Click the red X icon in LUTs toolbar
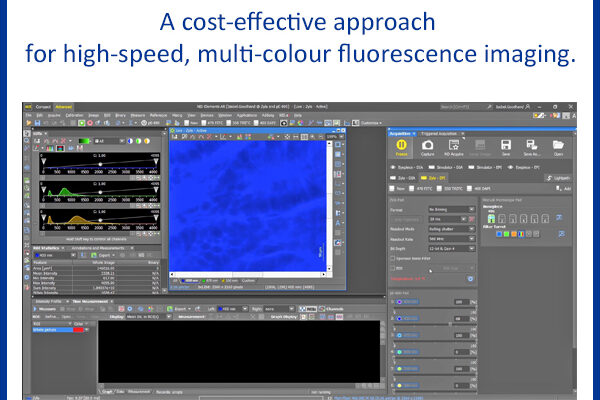Viewport: 600px width, 400px height. [64, 141]
